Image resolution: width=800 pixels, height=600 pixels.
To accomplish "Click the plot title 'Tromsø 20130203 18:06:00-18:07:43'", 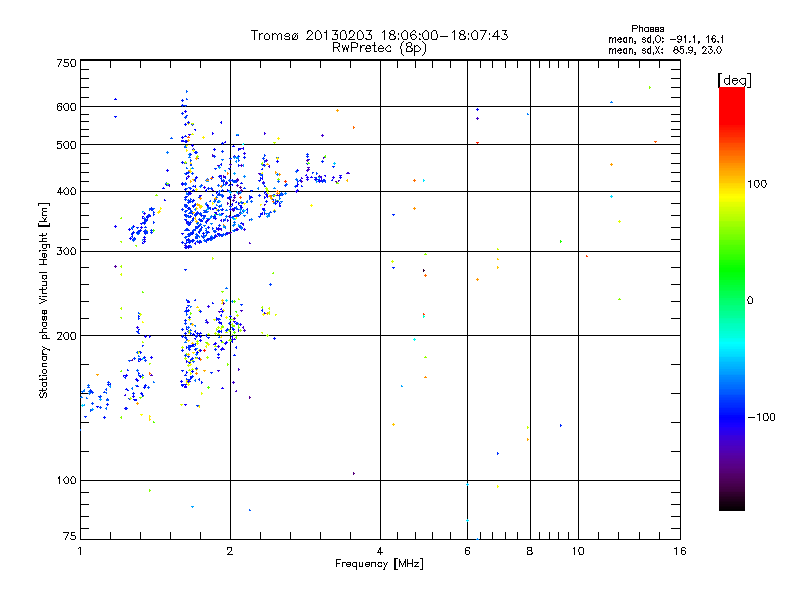I will (379, 35).
